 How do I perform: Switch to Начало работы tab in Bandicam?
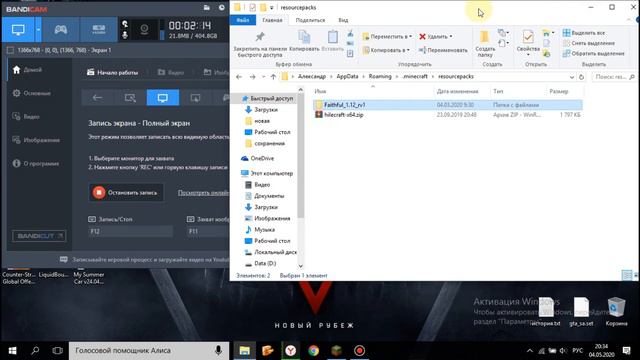(113, 72)
